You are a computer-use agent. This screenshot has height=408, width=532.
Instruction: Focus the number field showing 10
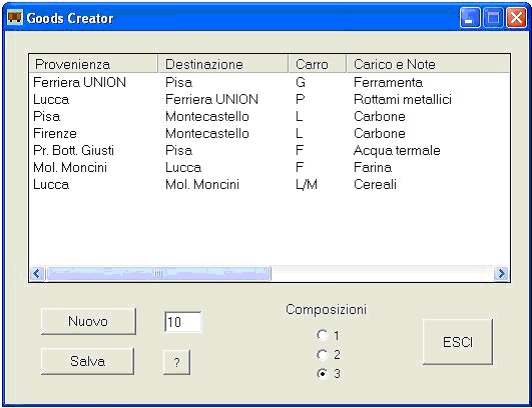(183, 322)
